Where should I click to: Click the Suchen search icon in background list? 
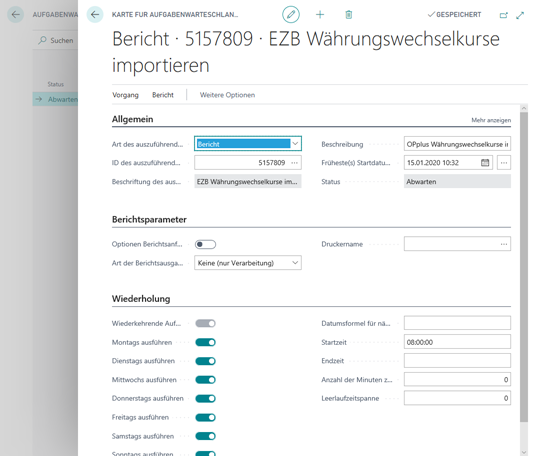43,40
